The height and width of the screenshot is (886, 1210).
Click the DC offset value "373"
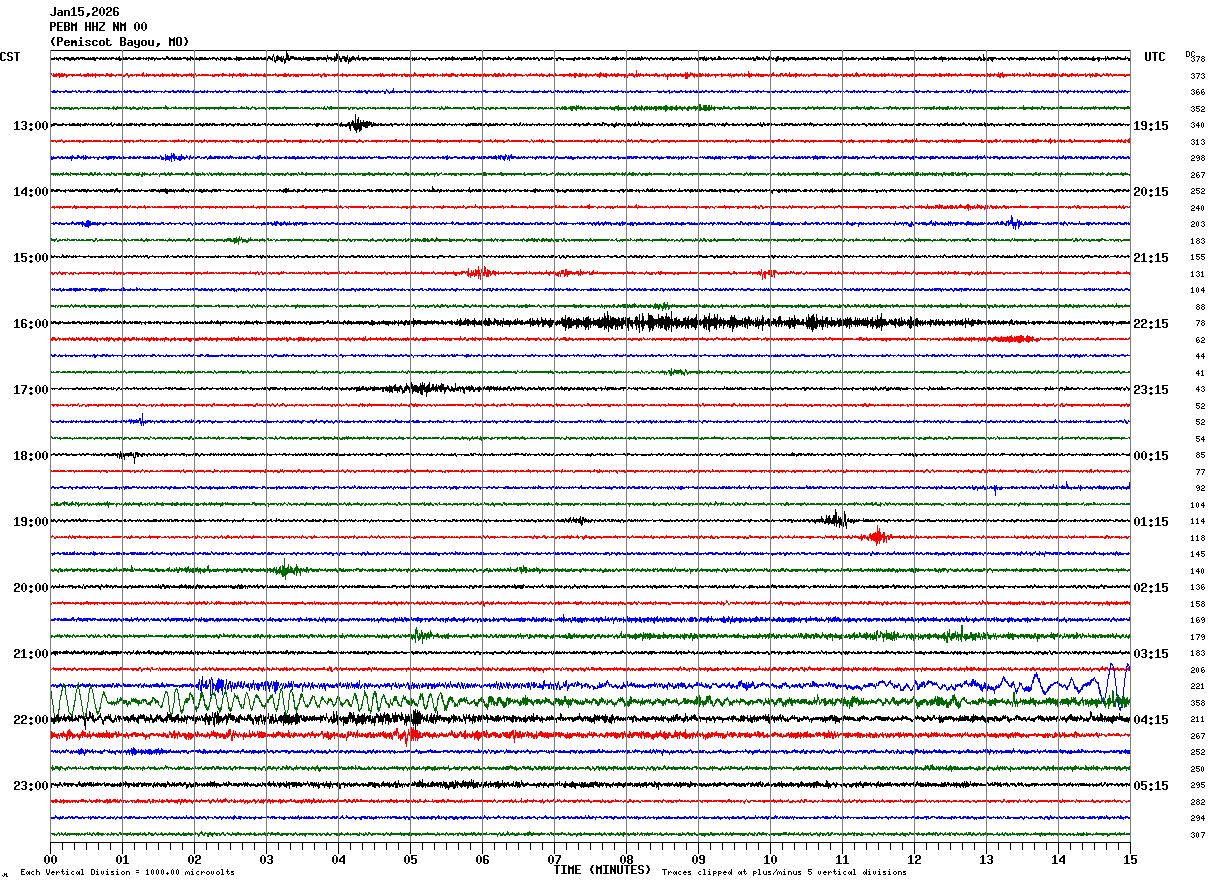1197,76
